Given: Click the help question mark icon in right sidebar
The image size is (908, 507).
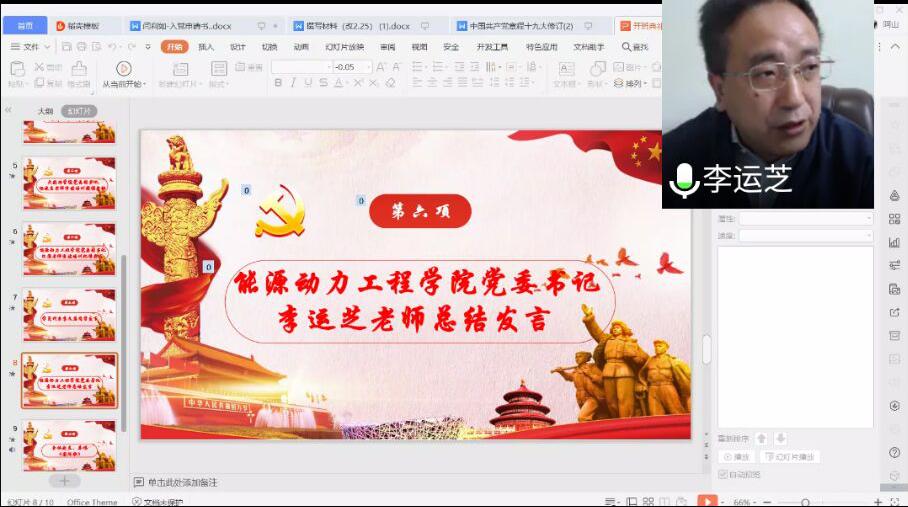Looking at the screenshot, I should pyautogui.click(x=894, y=452).
